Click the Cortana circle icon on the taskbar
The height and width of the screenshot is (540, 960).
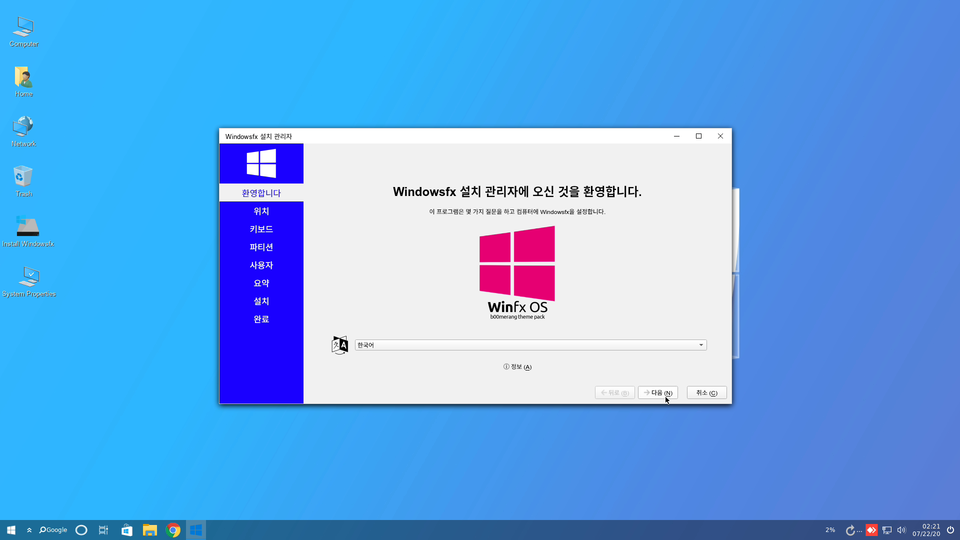[81, 530]
